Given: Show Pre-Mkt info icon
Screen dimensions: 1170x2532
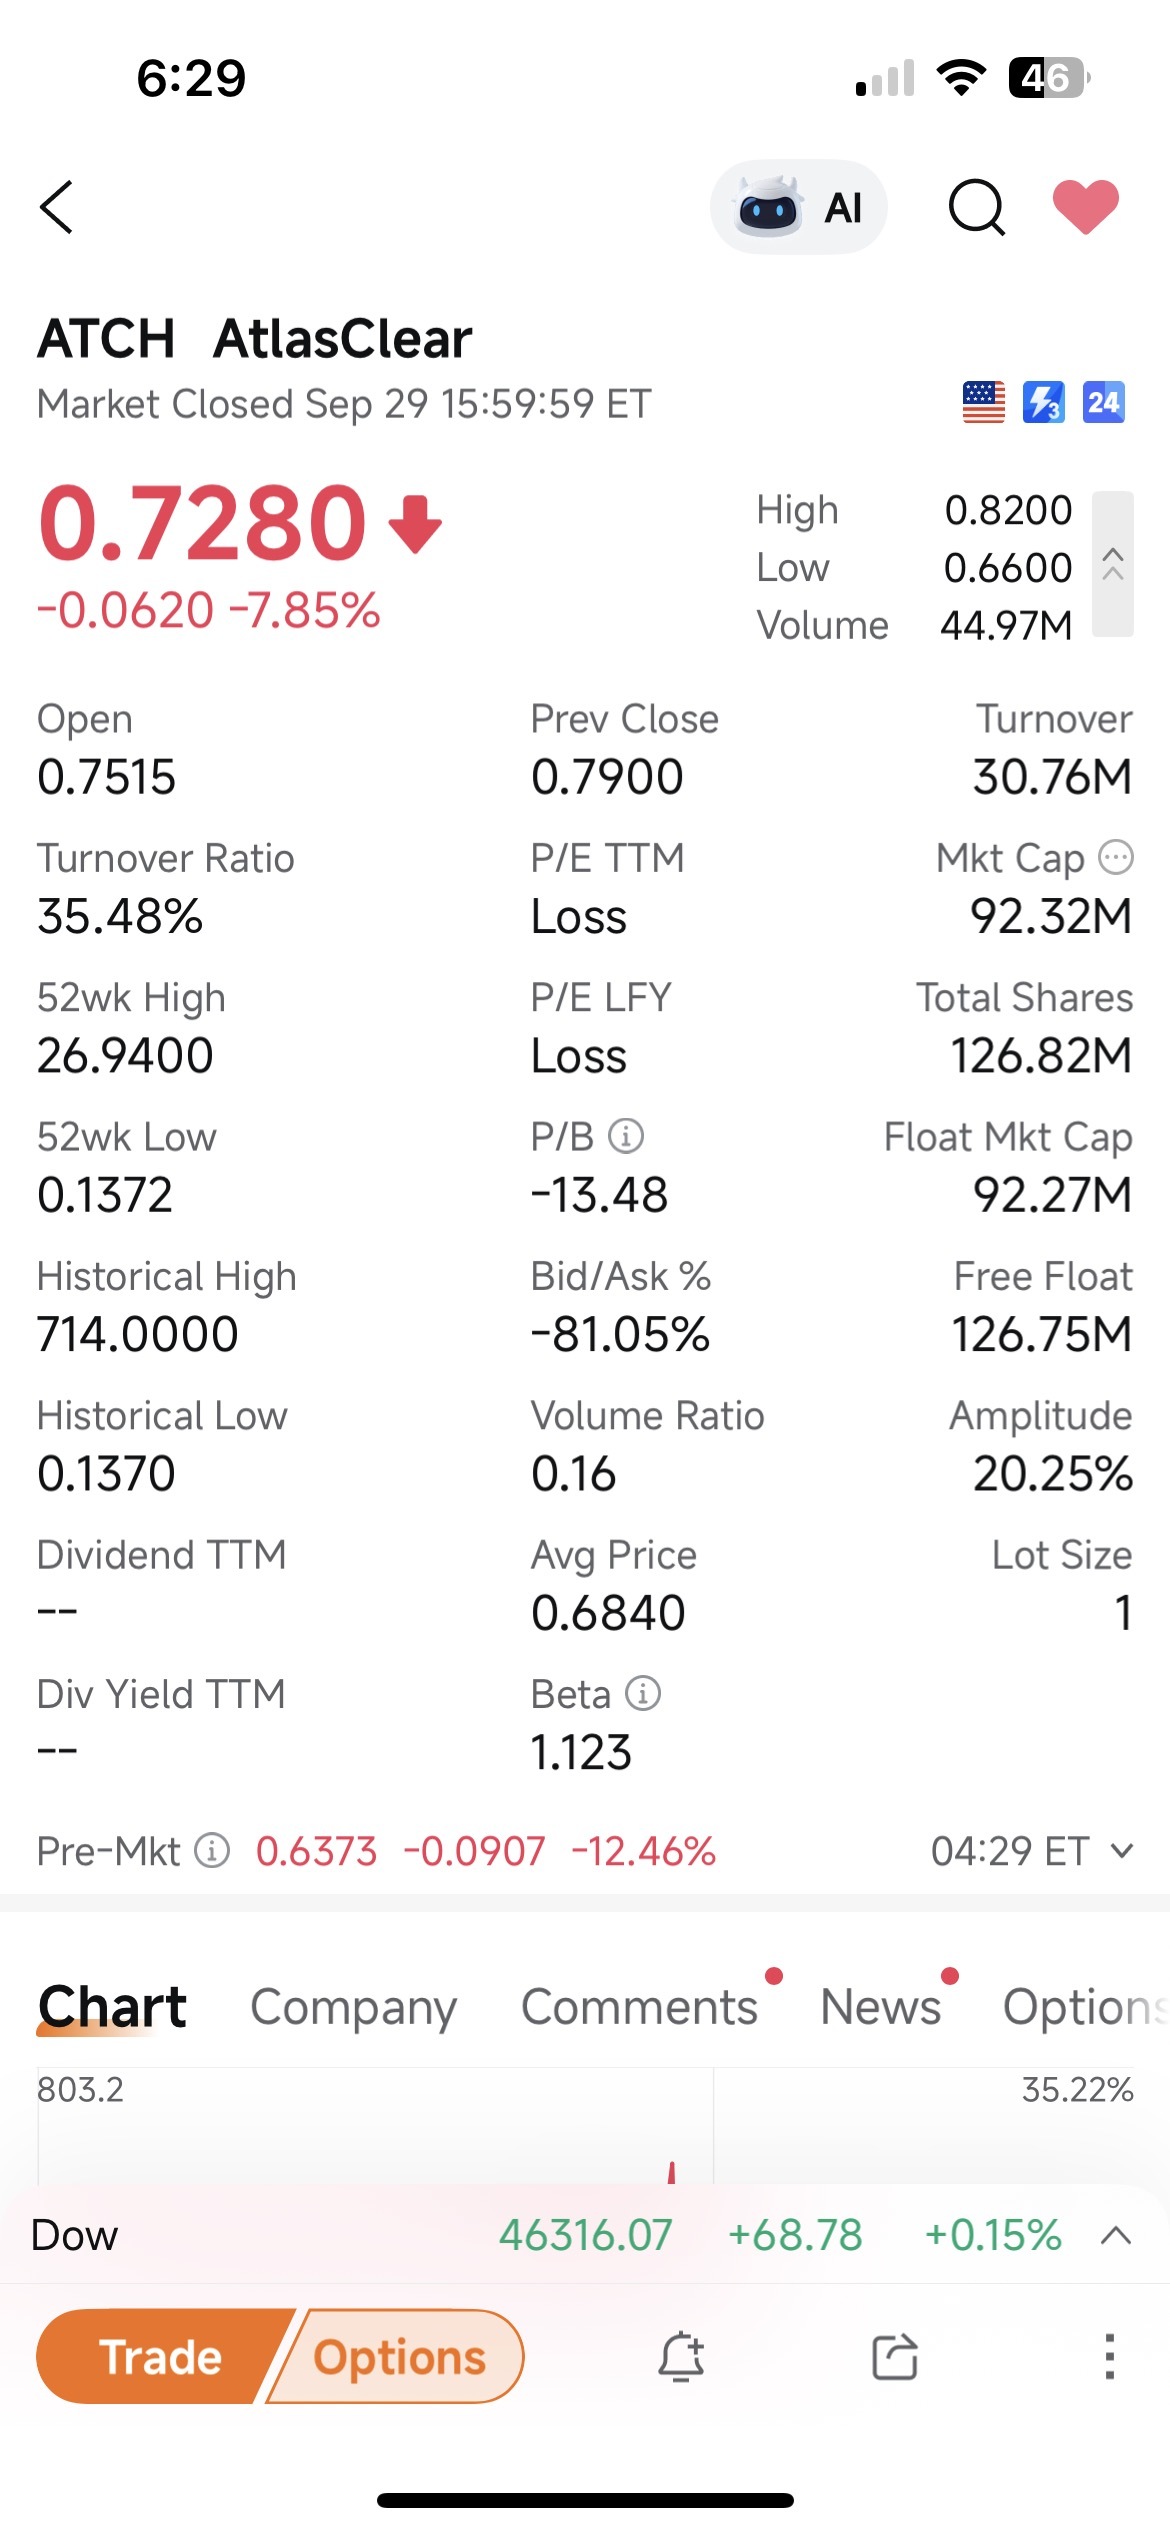Looking at the screenshot, I should coord(212,1850).
